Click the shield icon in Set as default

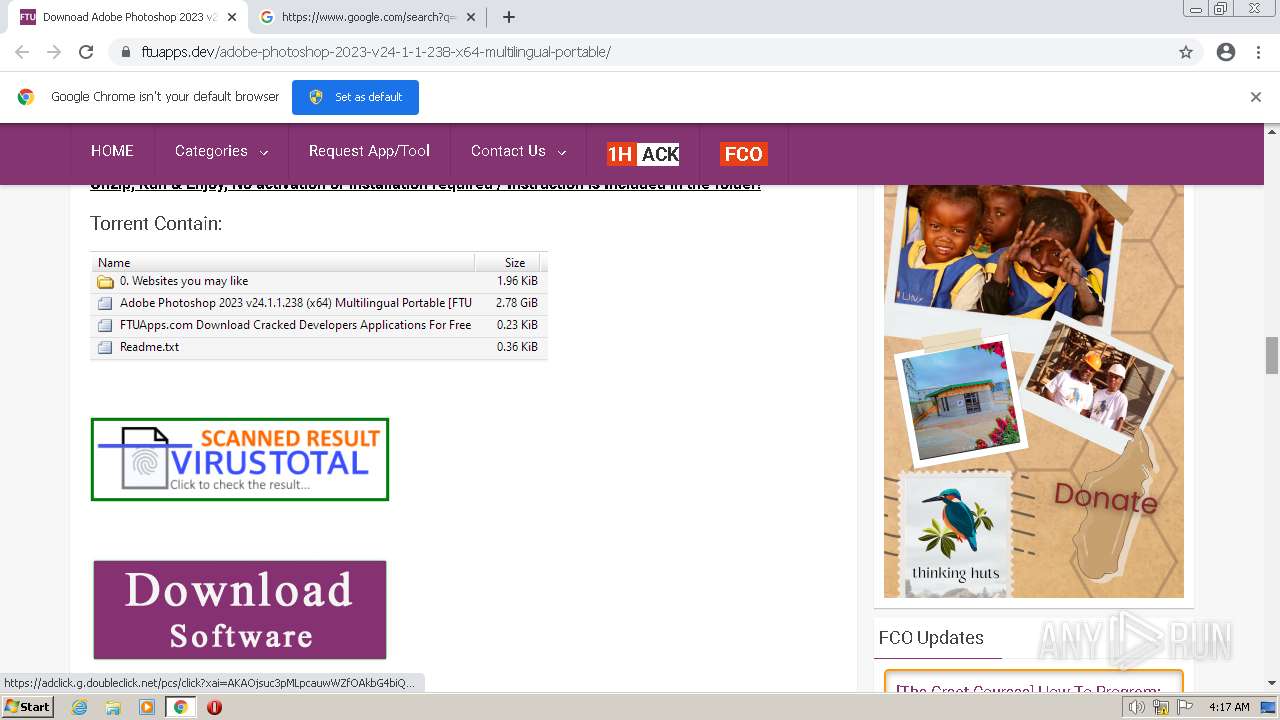pos(316,97)
